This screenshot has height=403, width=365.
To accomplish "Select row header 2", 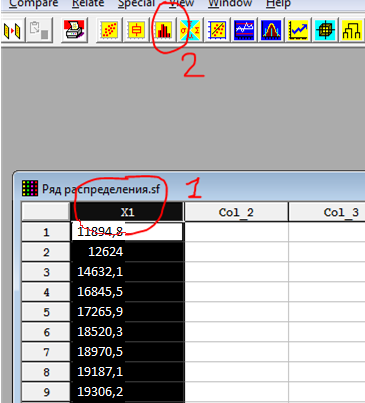I will click(46, 252).
